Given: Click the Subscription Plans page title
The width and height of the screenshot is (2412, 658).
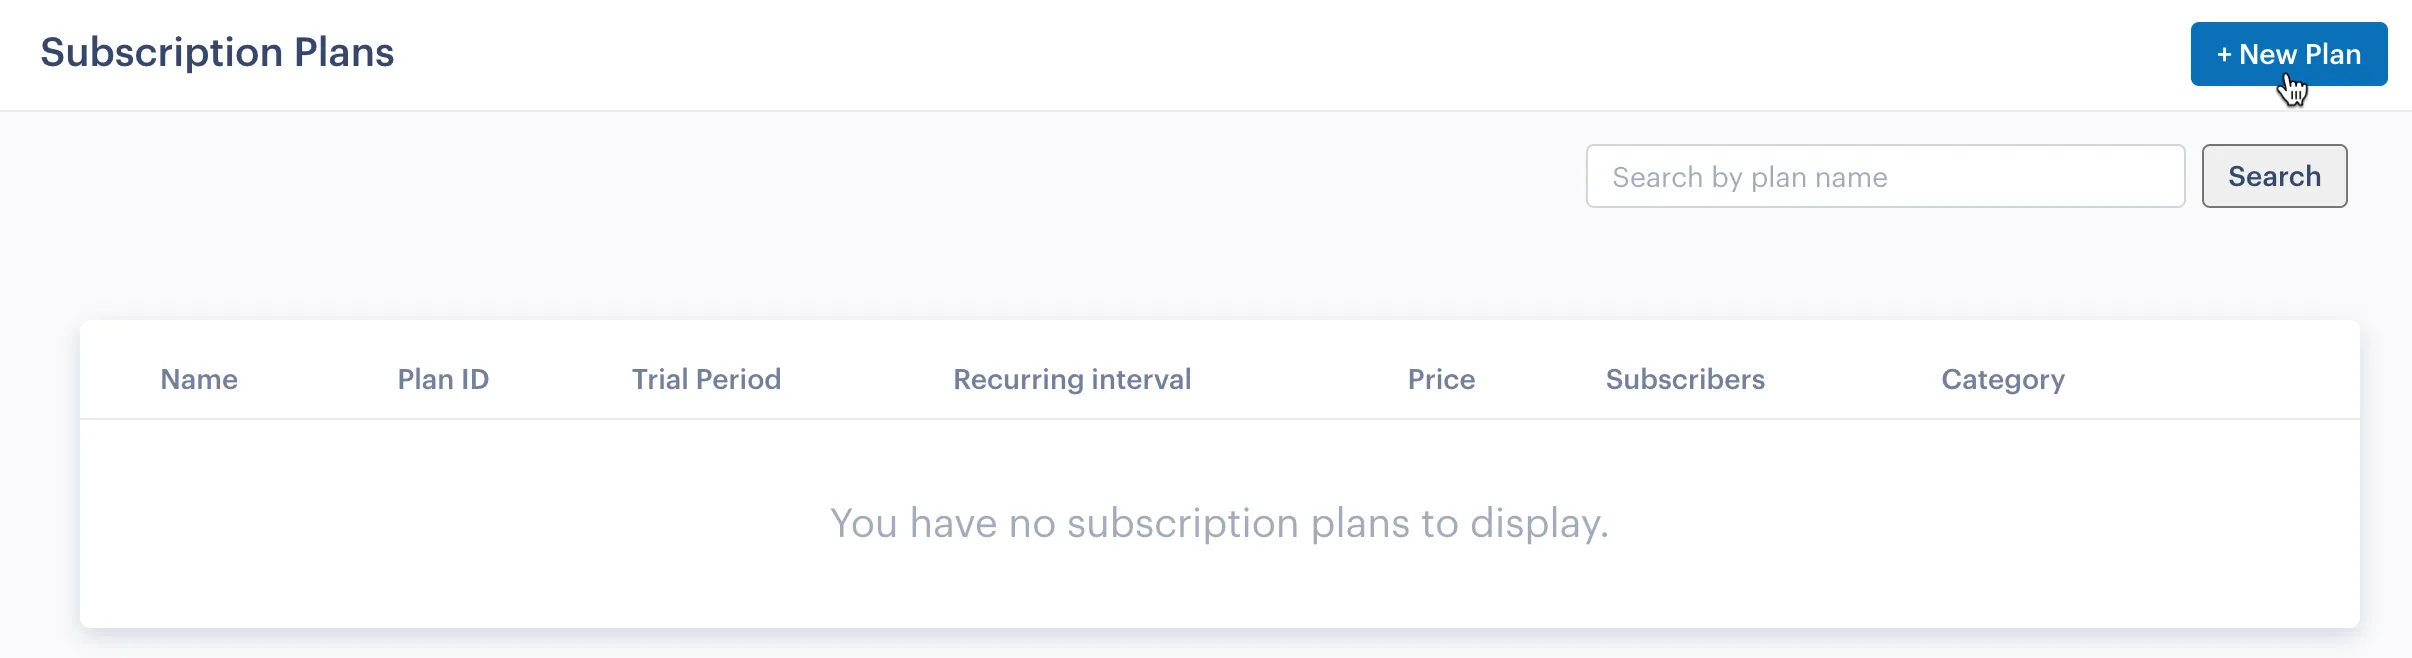Looking at the screenshot, I should (216, 52).
